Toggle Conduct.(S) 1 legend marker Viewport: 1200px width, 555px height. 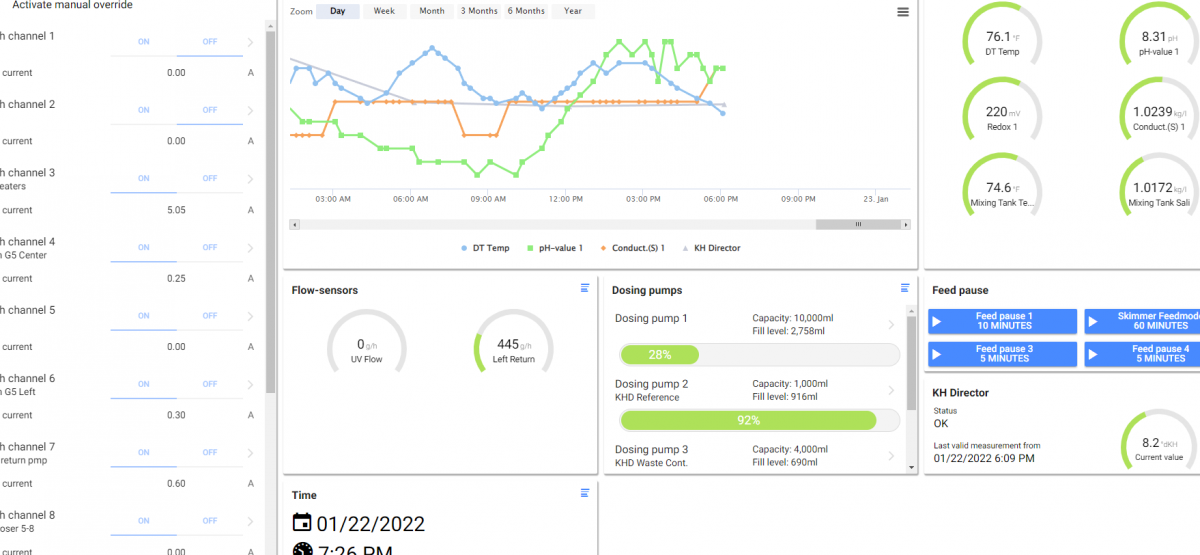[602, 248]
